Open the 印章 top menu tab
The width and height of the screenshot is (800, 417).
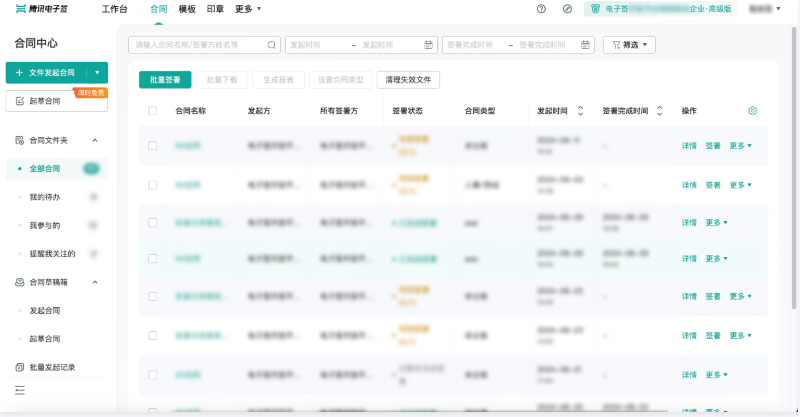(x=215, y=9)
